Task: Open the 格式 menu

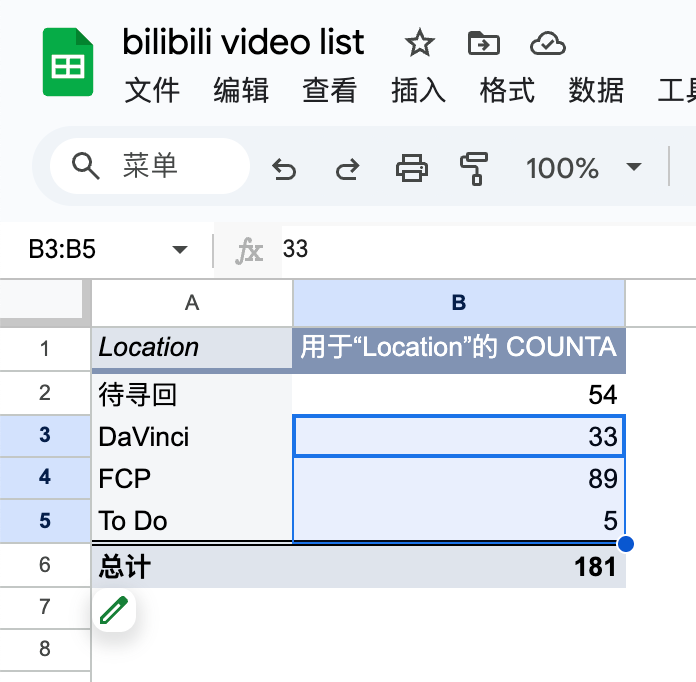Action: coord(507,91)
